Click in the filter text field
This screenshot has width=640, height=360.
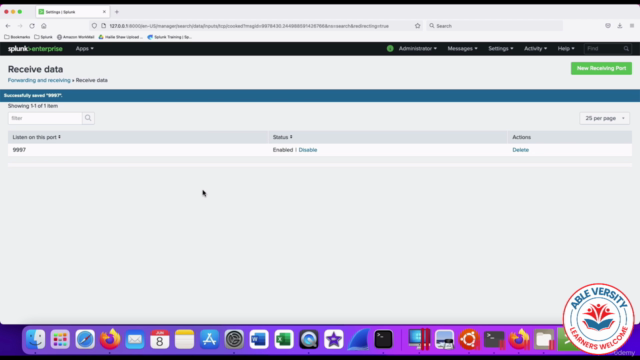tap(45, 118)
